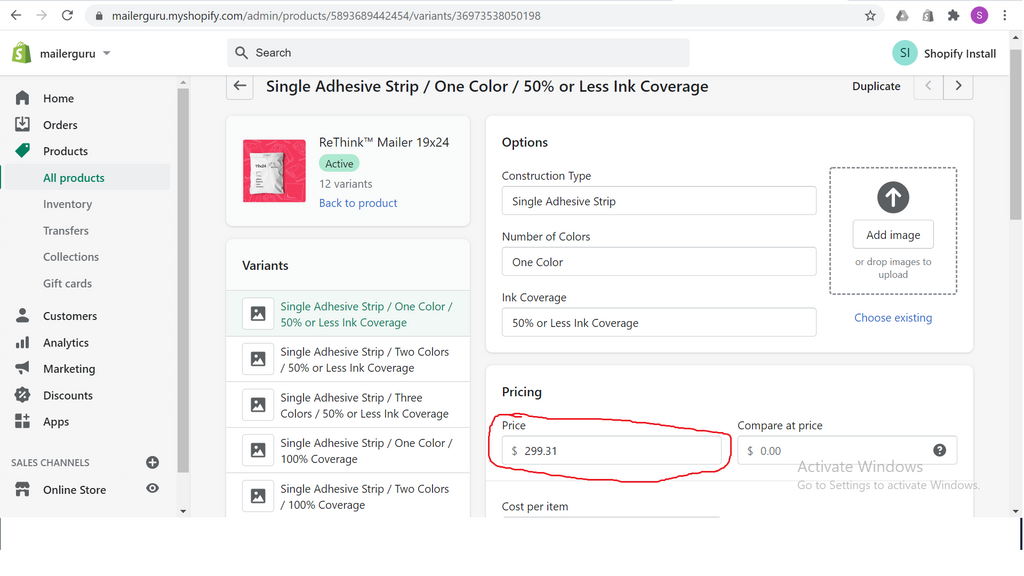Click image placeholder of Three Colors variant
Image resolution: width=1024 pixels, height=576 pixels.
coord(258,405)
